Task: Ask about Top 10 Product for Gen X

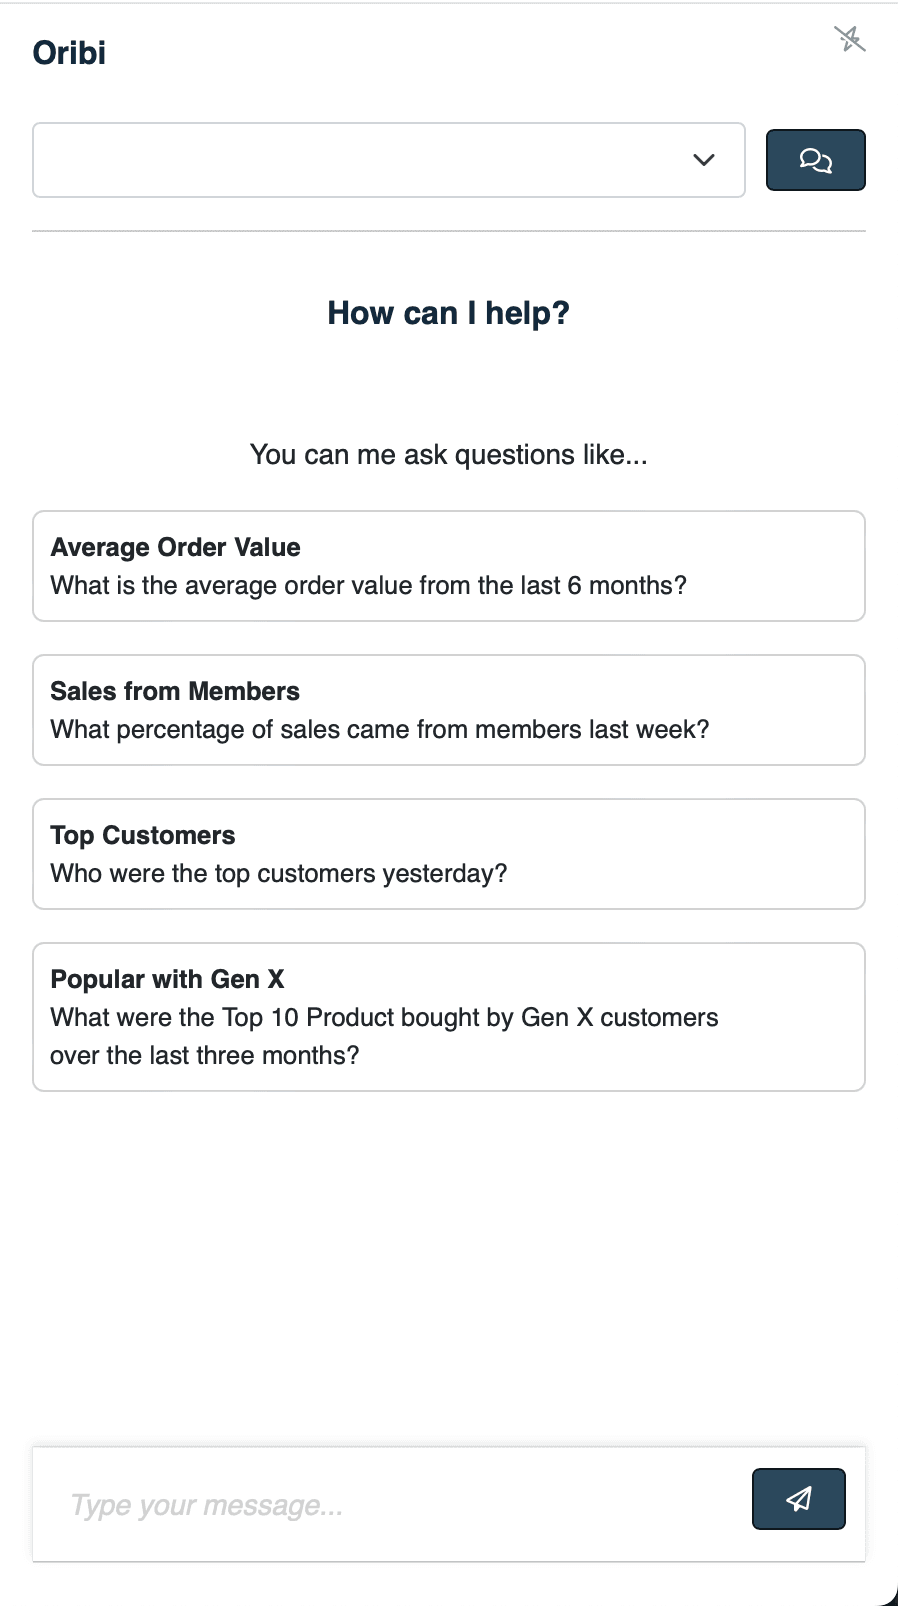Action: pos(384,1017)
